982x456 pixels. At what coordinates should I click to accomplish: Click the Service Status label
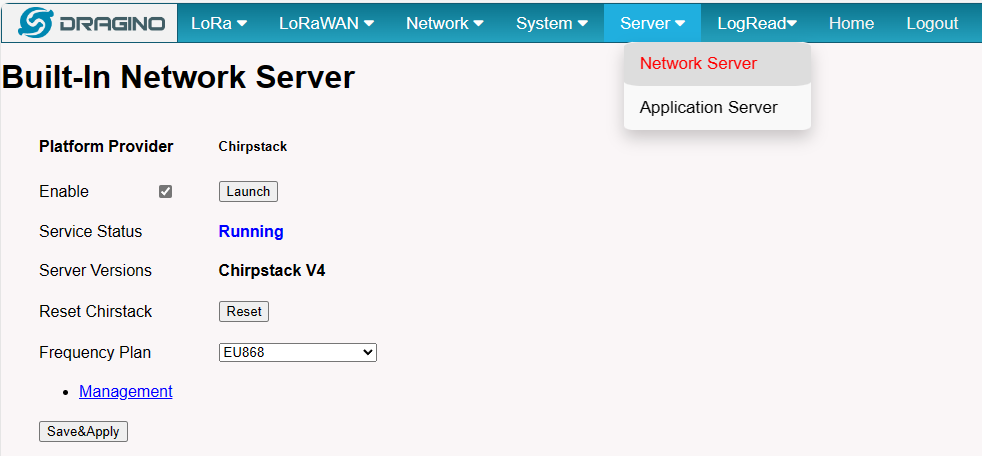pyautogui.click(x=90, y=232)
